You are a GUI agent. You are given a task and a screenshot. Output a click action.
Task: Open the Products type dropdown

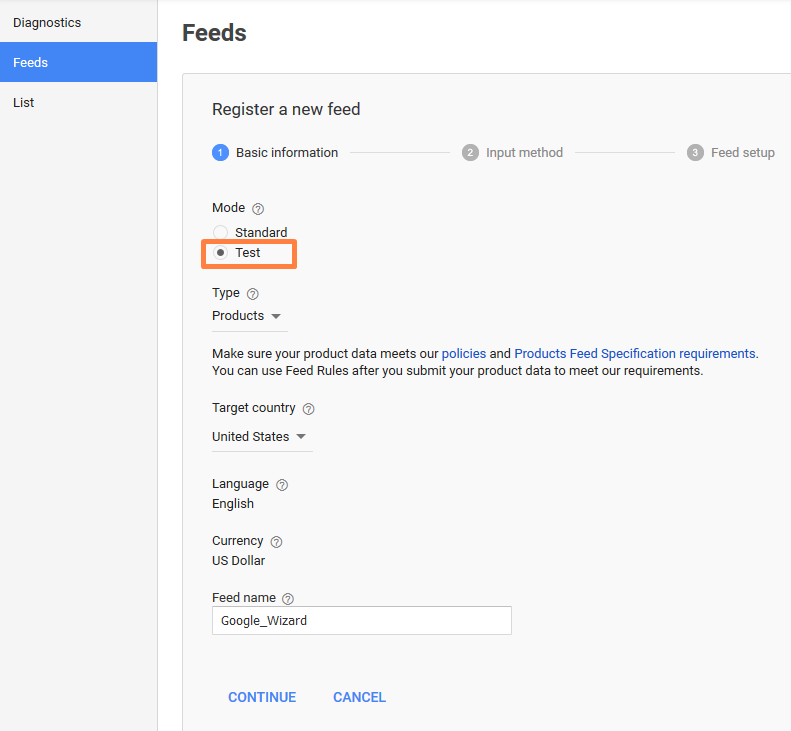(x=247, y=316)
